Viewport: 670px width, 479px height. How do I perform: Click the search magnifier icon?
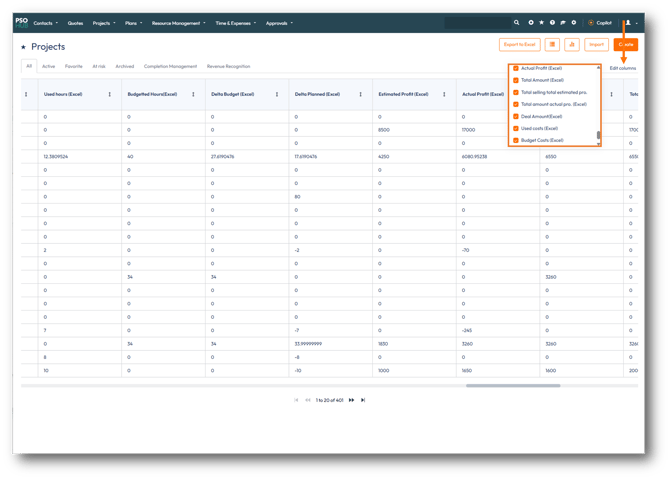517,23
